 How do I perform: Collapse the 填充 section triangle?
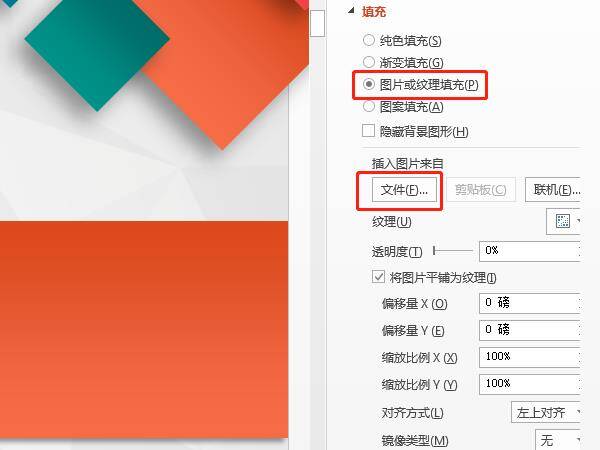pos(351,11)
